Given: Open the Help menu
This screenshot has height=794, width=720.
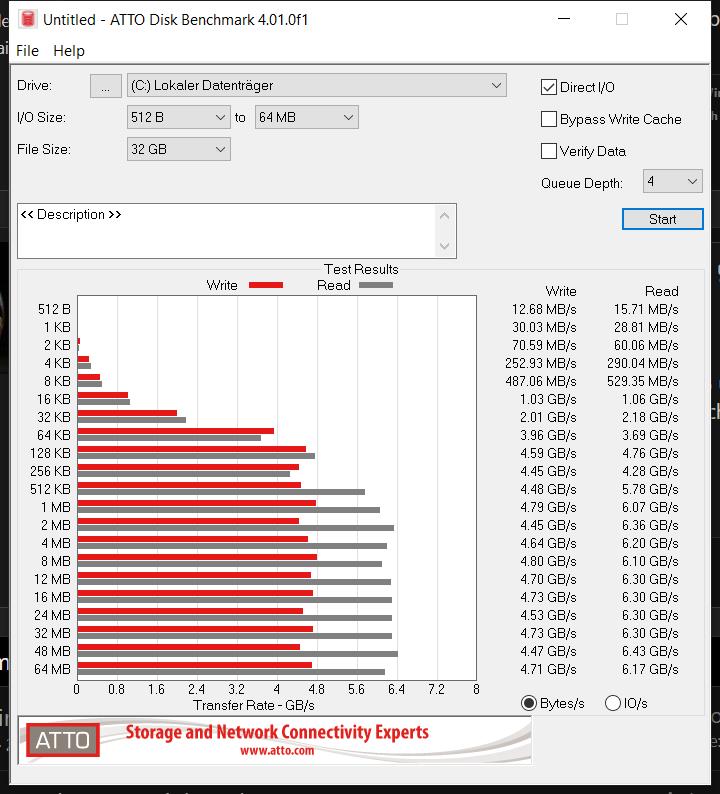Looking at the screenshot, I should 69,51.
